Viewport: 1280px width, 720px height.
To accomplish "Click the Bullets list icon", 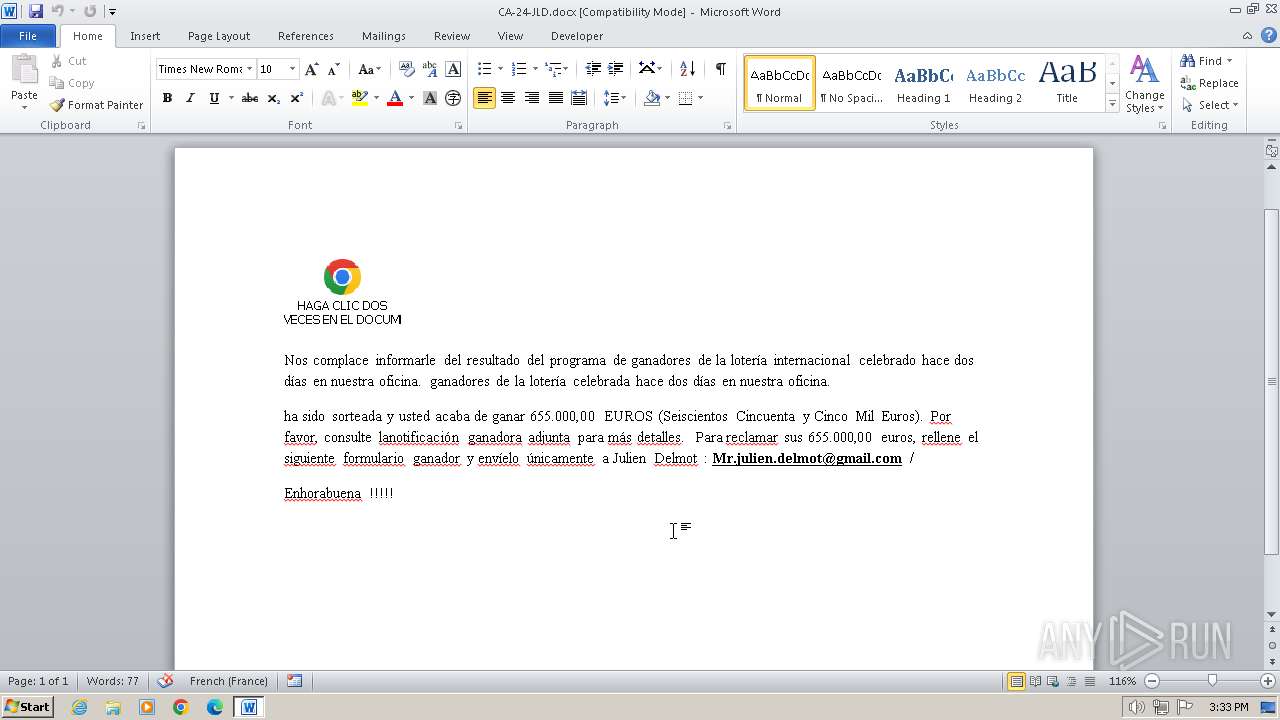I will point(484,69).
